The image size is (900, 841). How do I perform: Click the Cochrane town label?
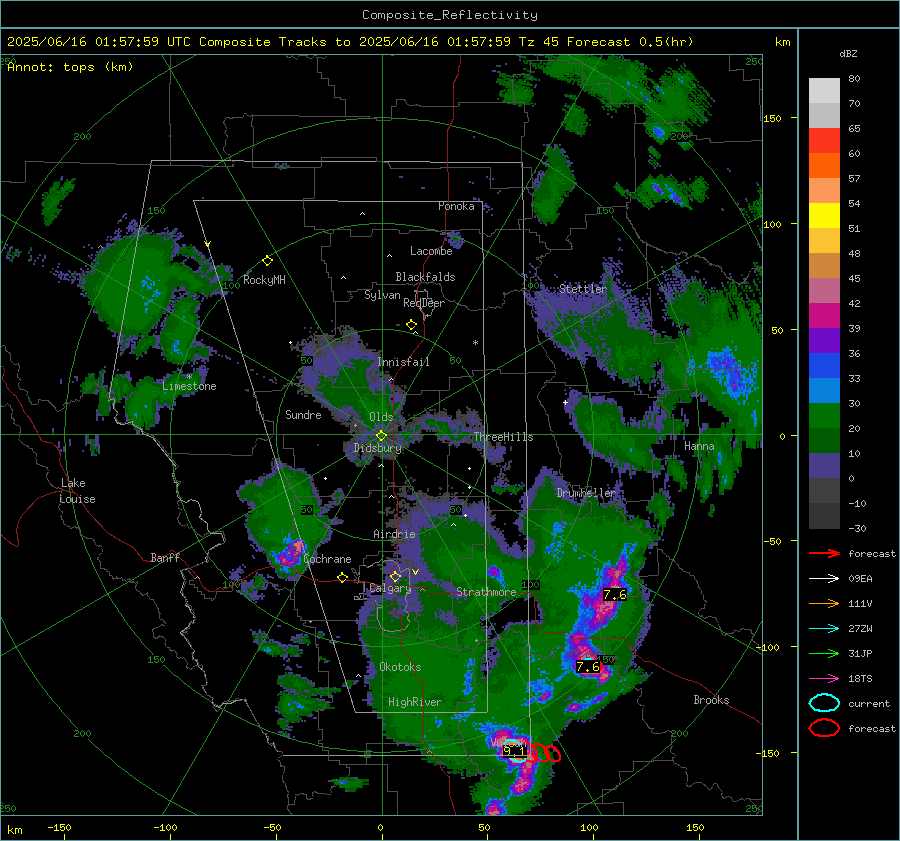[327, 559]
